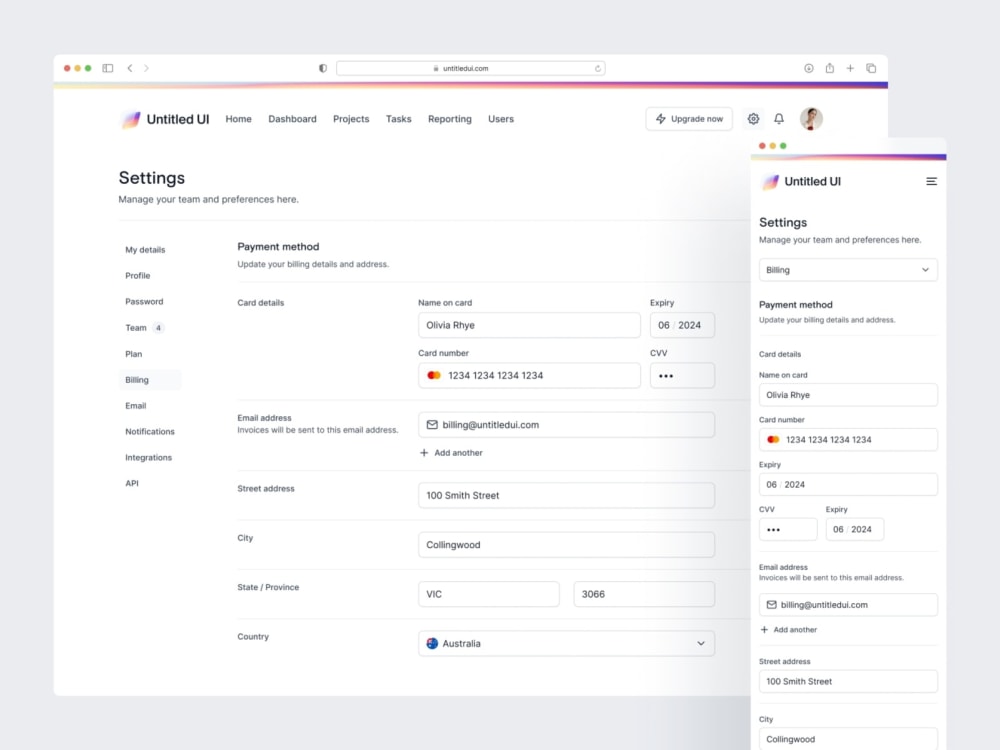Click desktop City field Collingwood
This screenshot has height=750, width=1000.
tap(566, 545)
